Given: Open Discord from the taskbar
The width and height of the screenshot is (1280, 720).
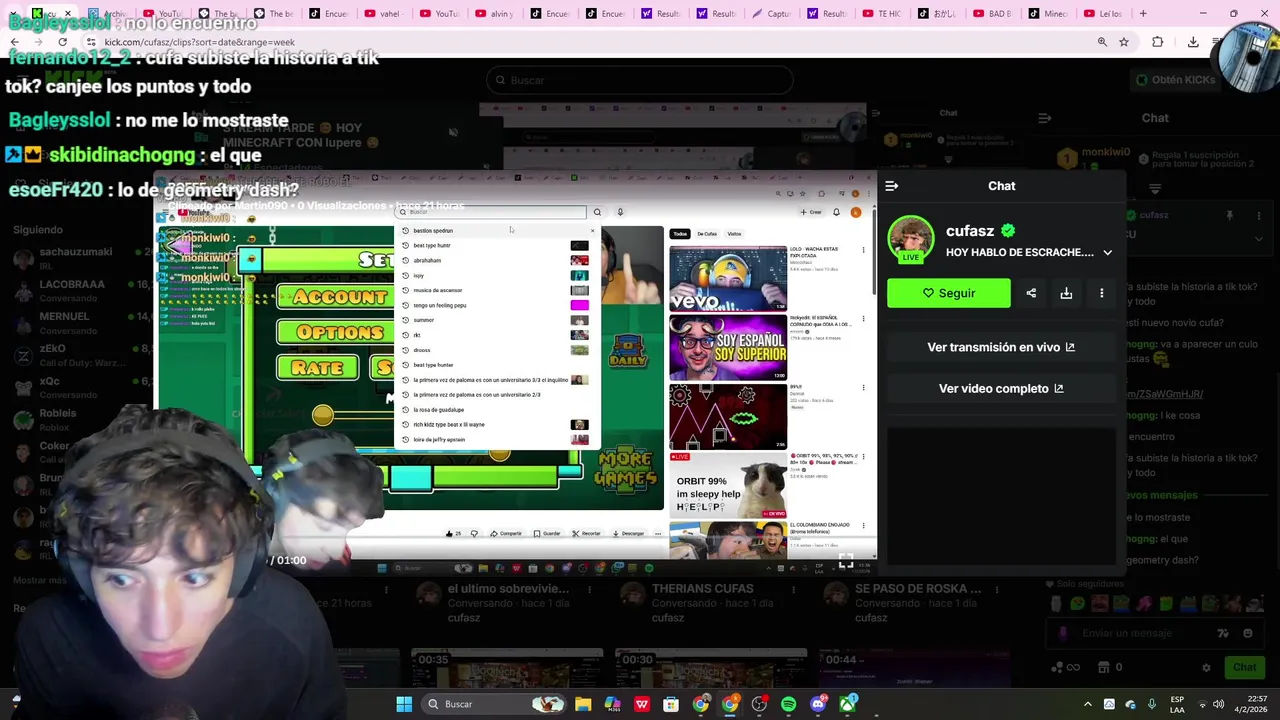Looking at the screenshot, I should (x=818, y=704).
